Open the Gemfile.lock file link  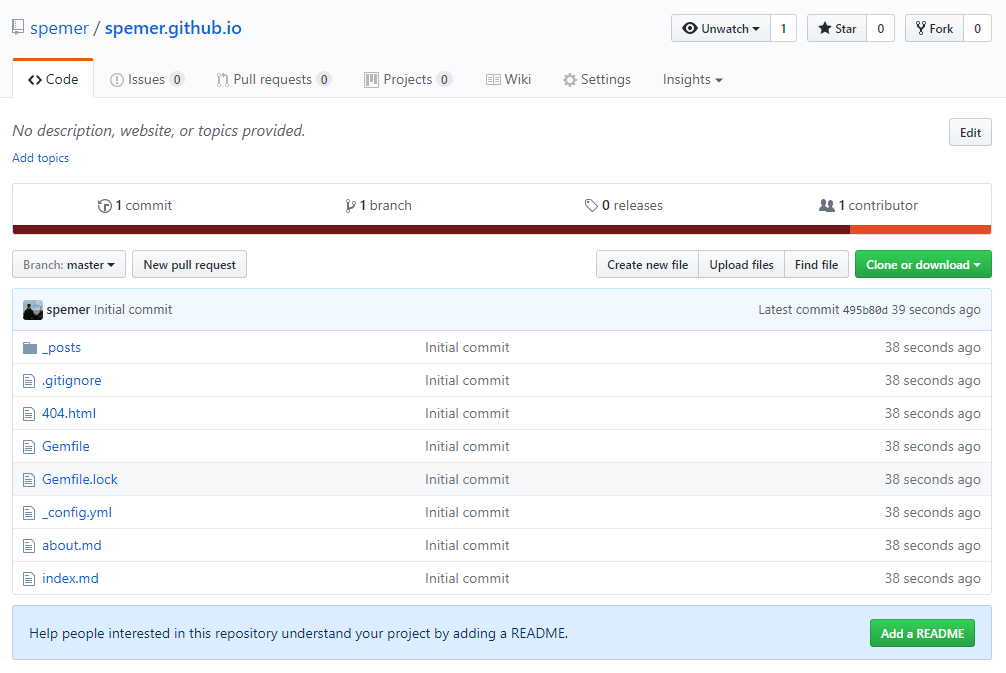[80, 480]
